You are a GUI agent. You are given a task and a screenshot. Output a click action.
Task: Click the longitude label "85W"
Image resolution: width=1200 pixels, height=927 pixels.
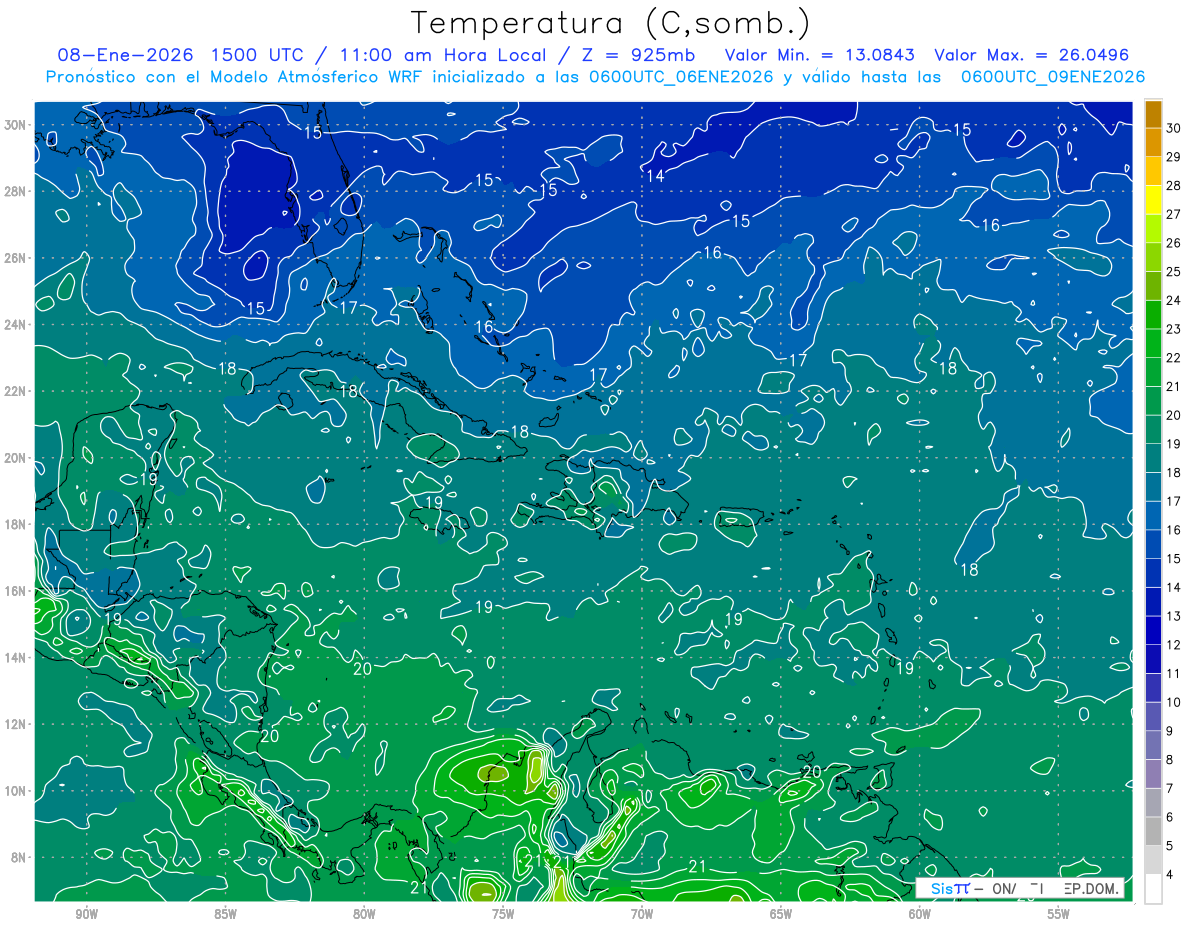(225, 914)
